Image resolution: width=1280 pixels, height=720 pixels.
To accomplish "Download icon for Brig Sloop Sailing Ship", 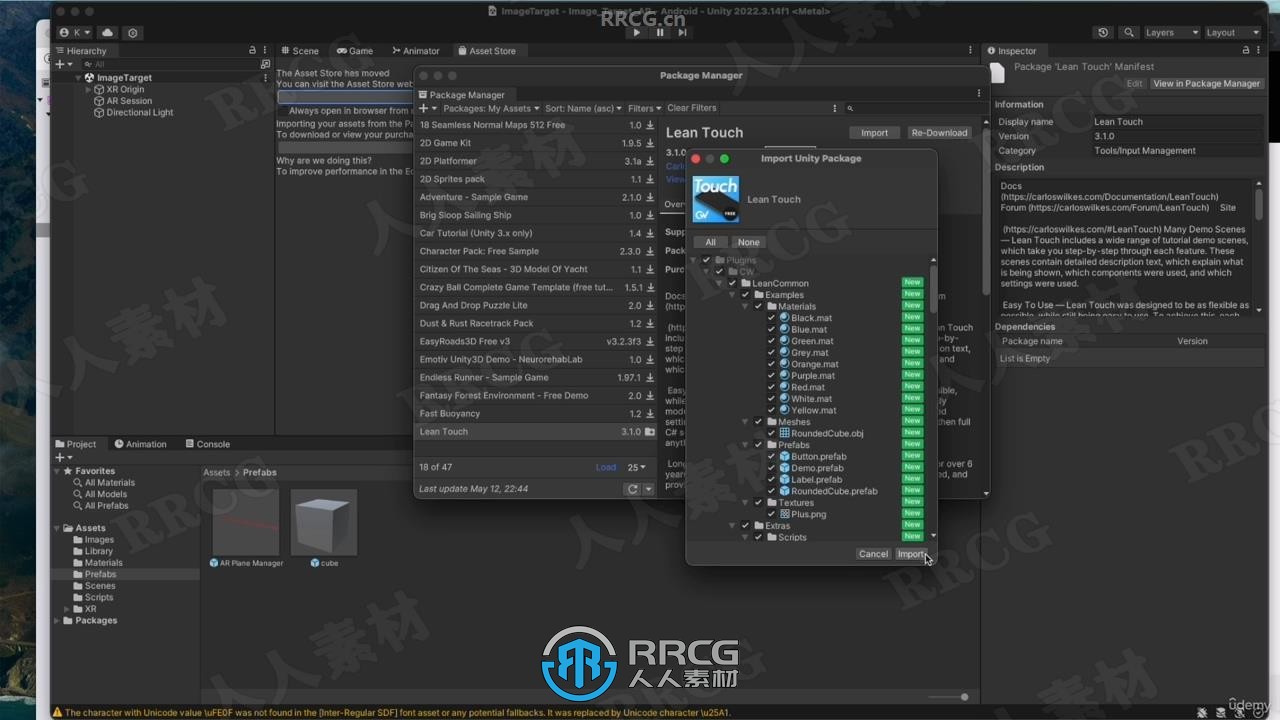I will pos(650,215).
